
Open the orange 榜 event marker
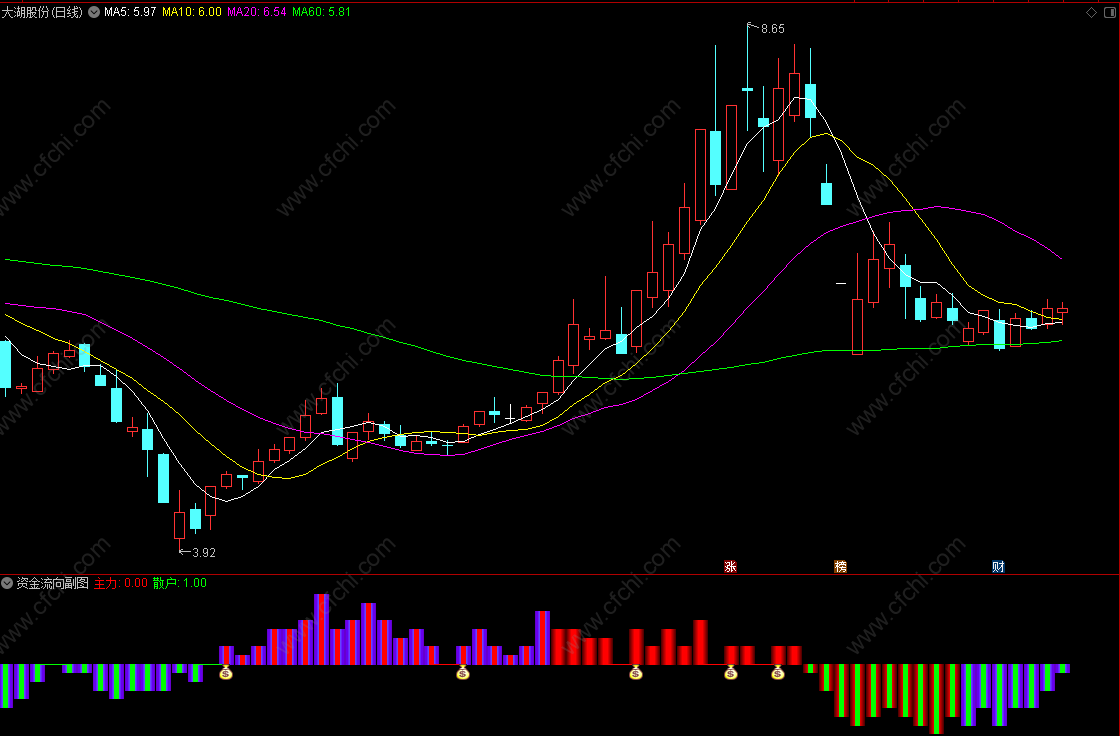coord(841,567)
